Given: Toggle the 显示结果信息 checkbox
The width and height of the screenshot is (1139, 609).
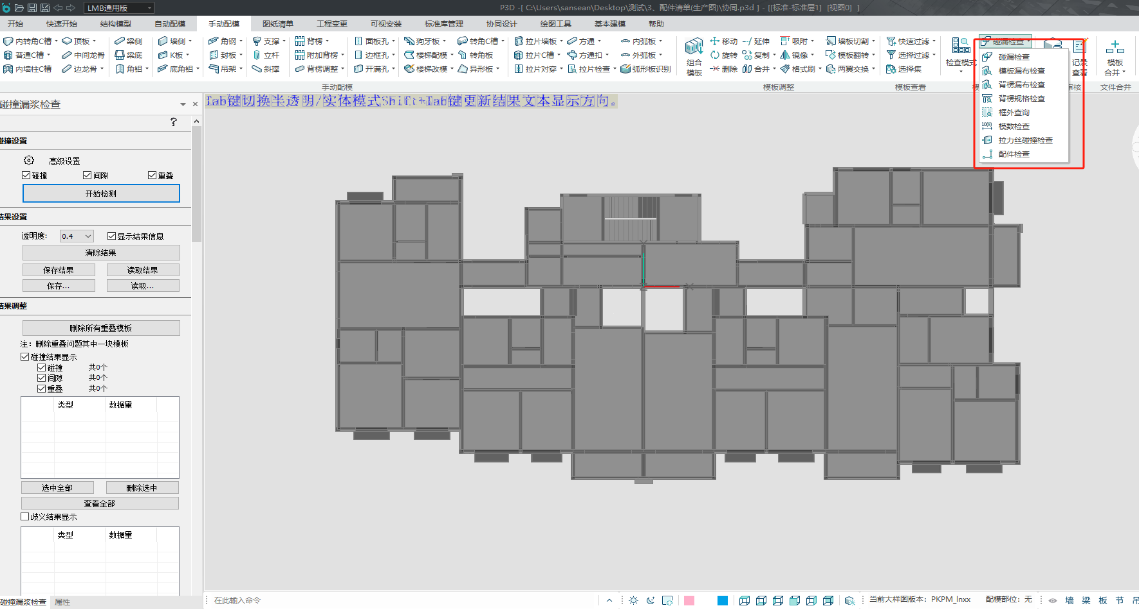Looking at the screenshot, I should click(x=111, y=236).
